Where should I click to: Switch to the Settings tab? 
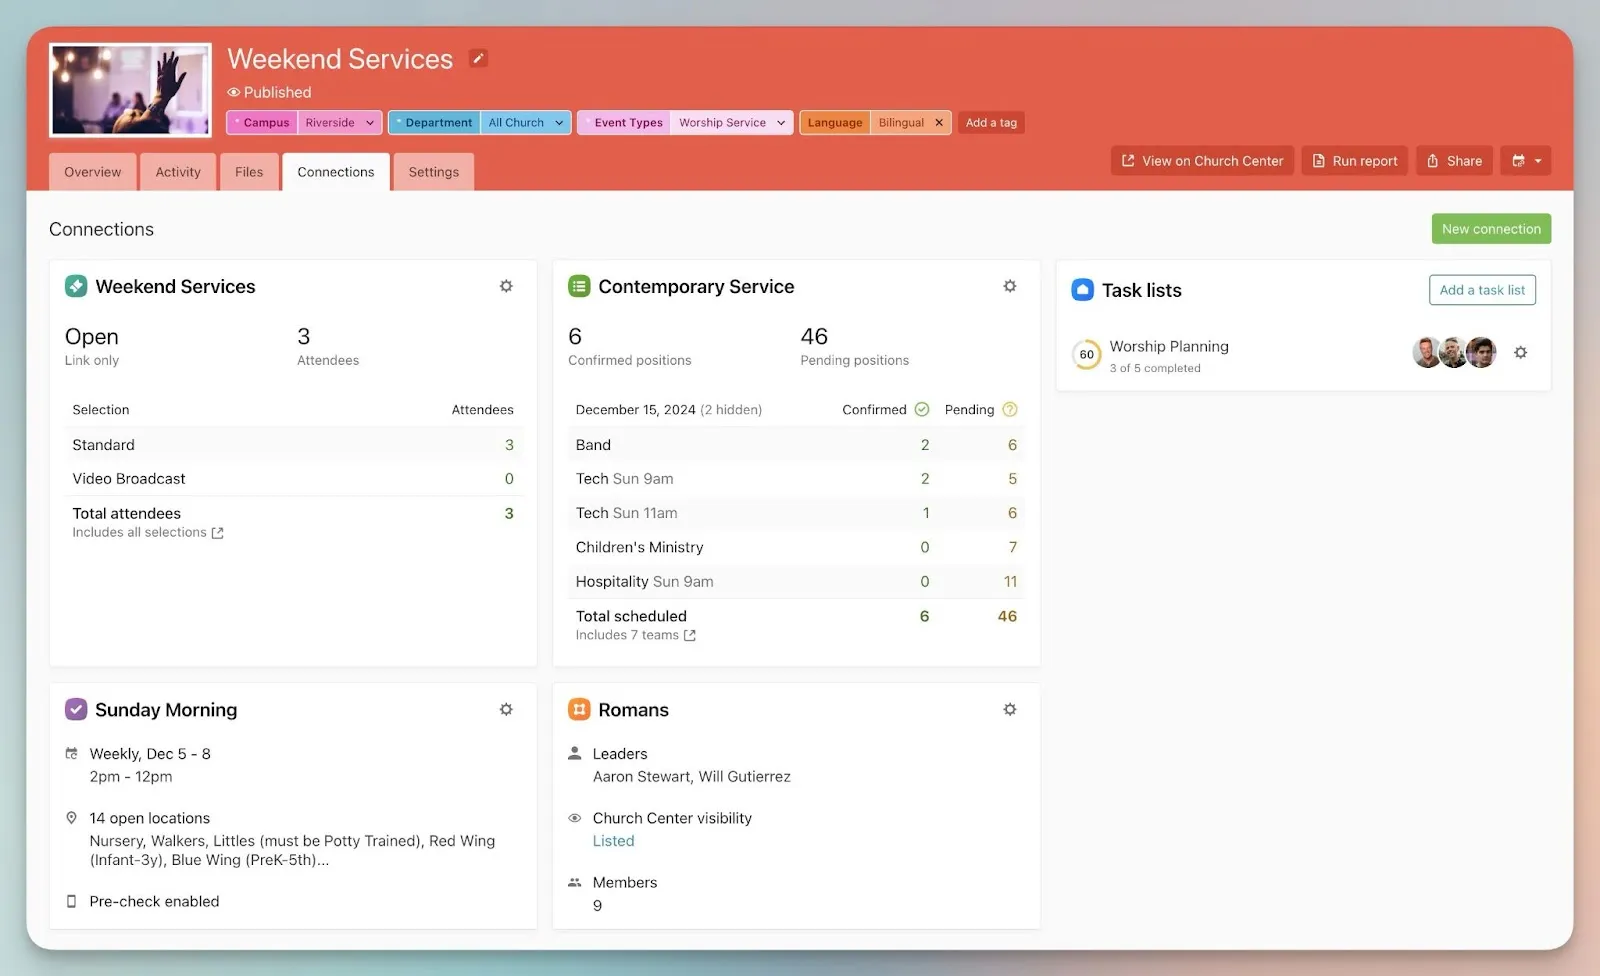pyautogui.click(x=433, y=172)
